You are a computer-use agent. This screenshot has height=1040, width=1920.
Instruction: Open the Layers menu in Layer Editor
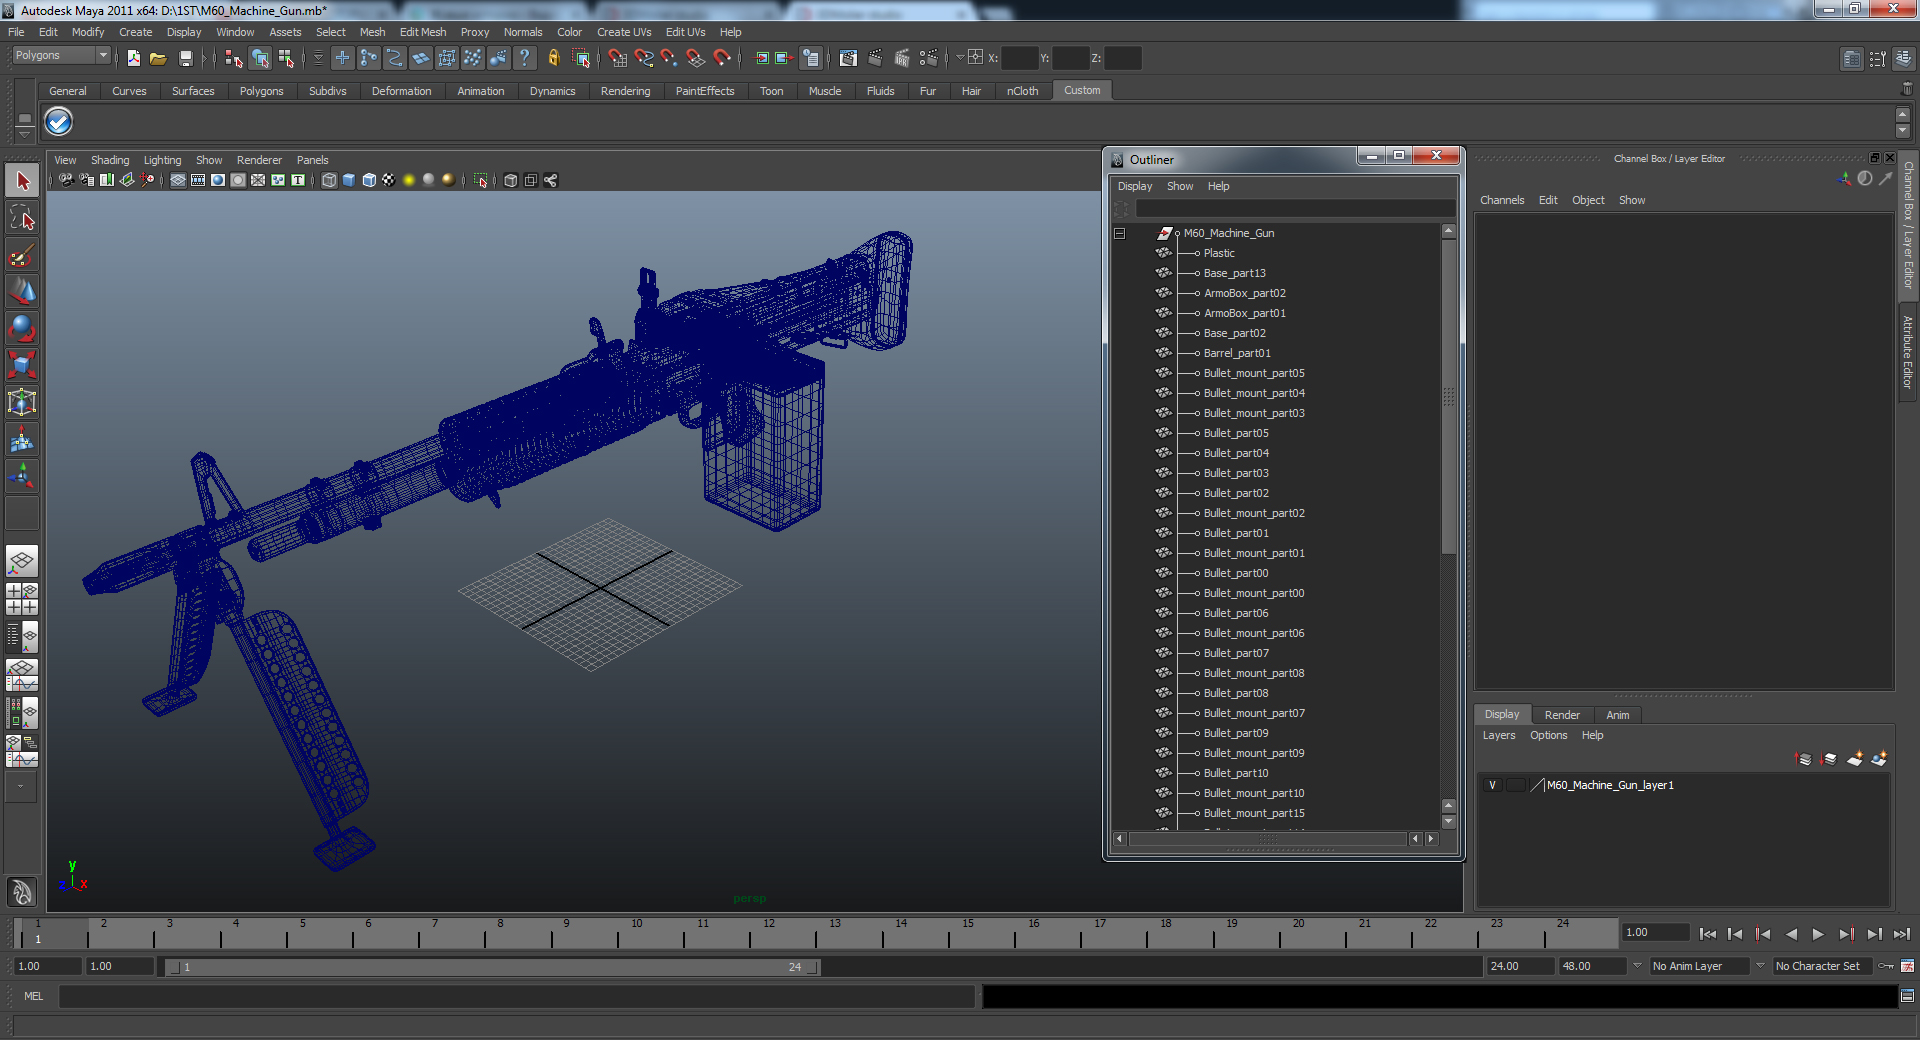(1498, 735)
